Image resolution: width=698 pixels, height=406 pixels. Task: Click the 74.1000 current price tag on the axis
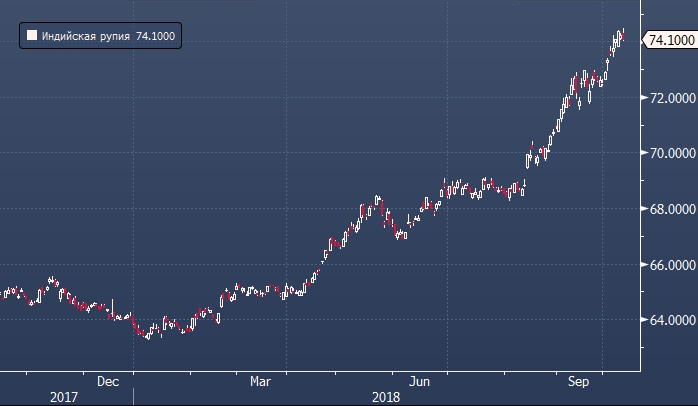tap(671, 40)
